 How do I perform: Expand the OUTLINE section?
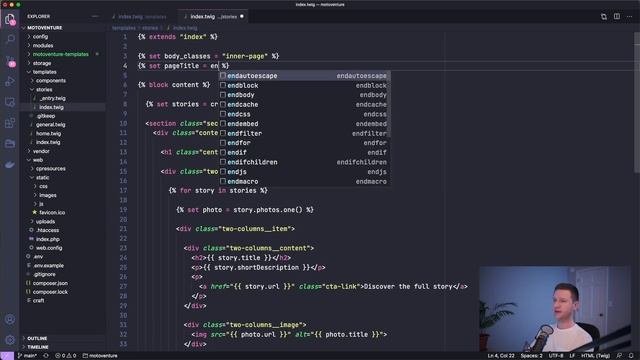point(37,338)
